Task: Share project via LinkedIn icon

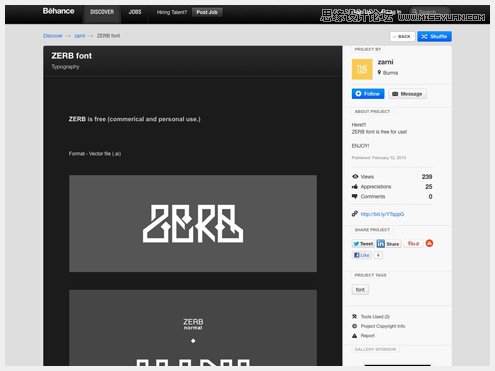Action: click(381, 244)
